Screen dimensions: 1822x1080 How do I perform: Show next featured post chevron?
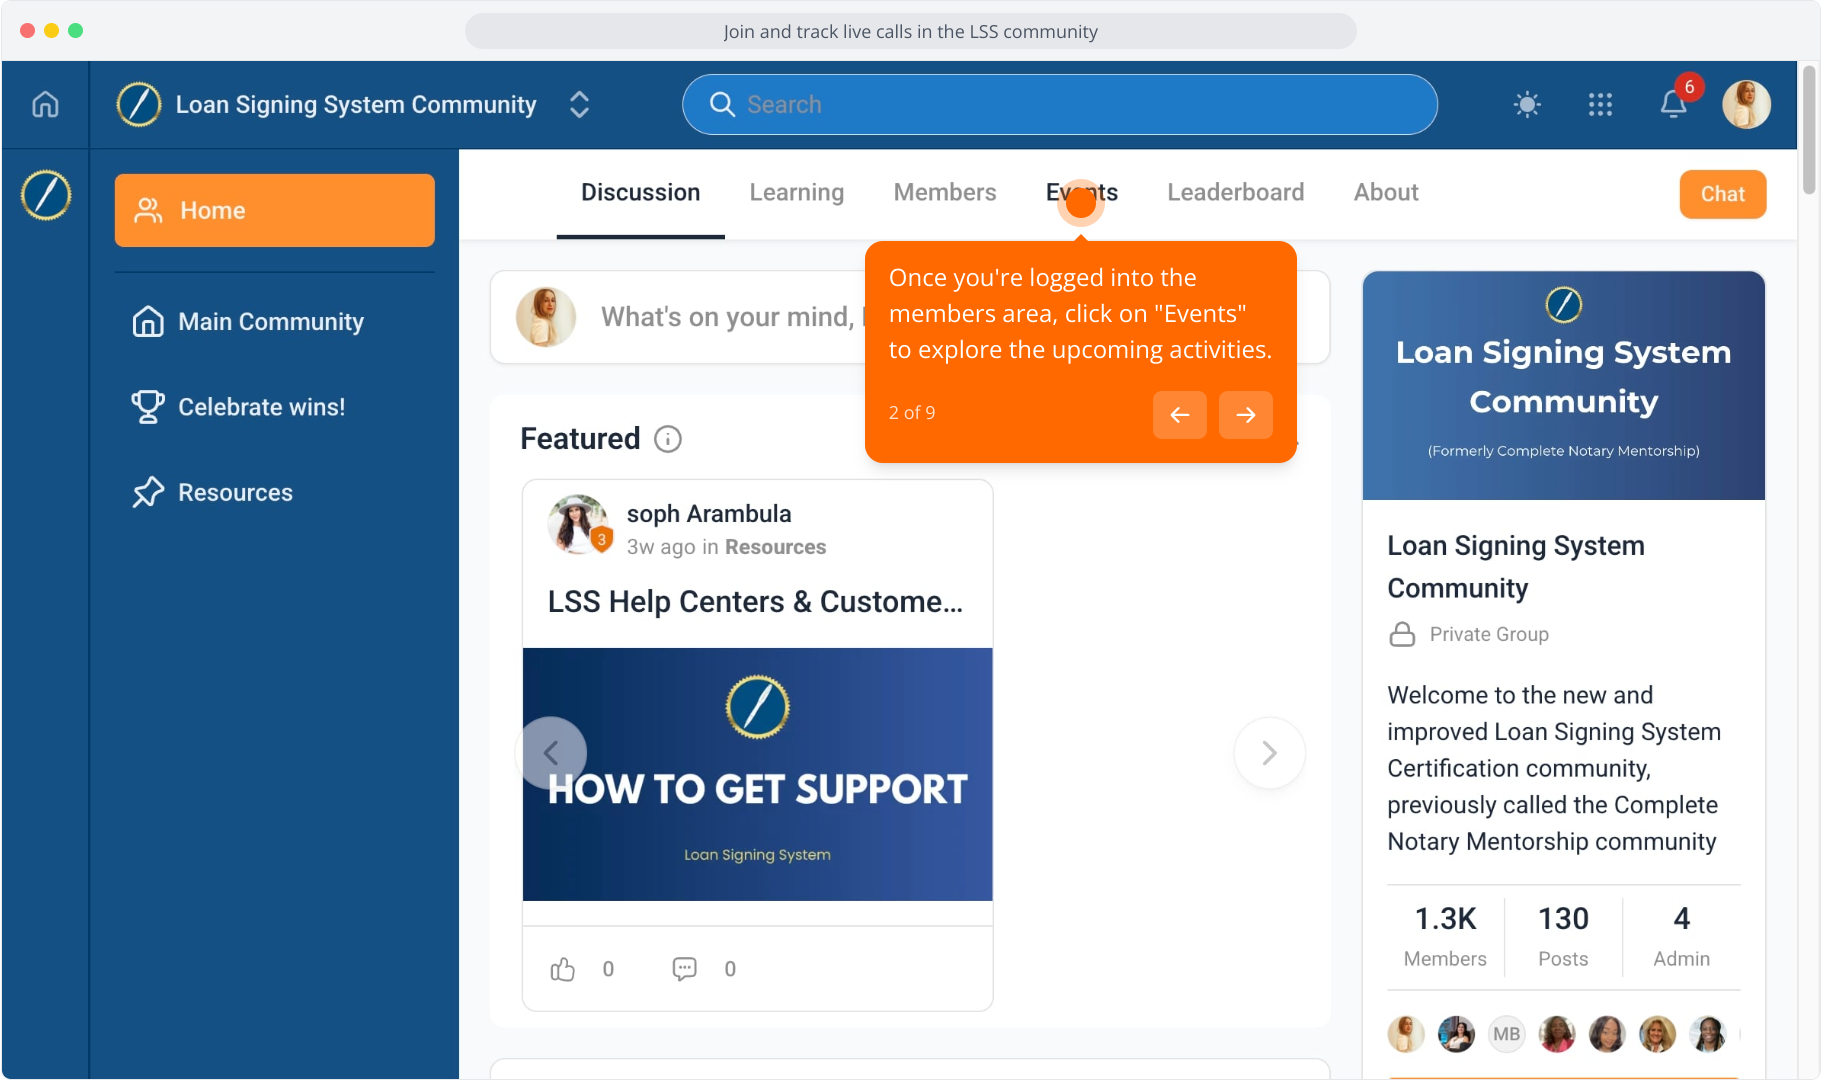[1269, 752]
